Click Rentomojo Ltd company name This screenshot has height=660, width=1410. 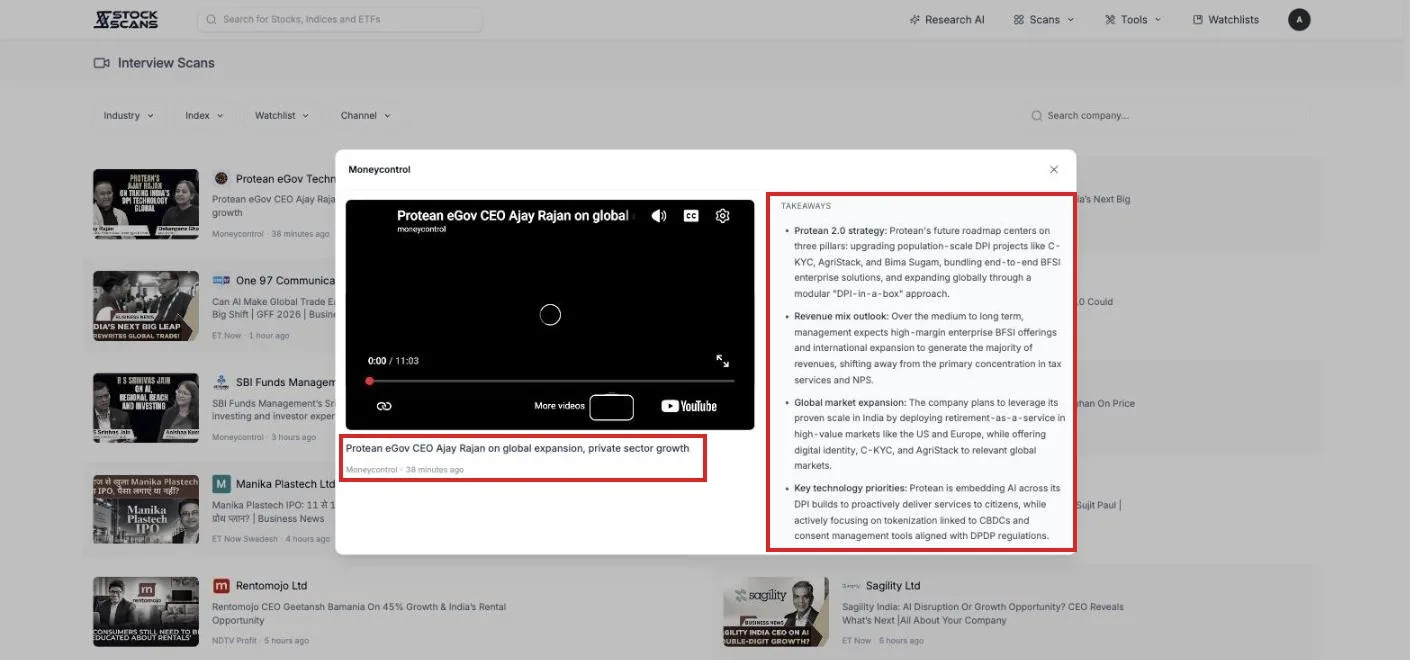pyautogui.click(x=271, y=586)
